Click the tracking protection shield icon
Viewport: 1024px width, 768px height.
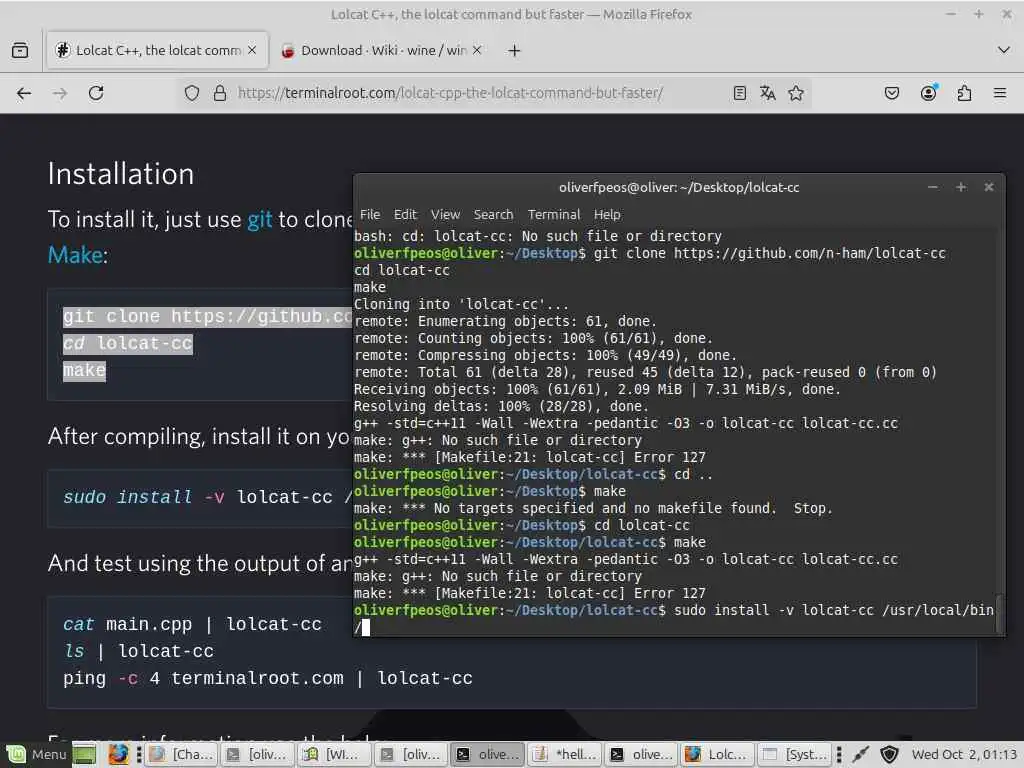pyautogui.click(x=191, y=93)
